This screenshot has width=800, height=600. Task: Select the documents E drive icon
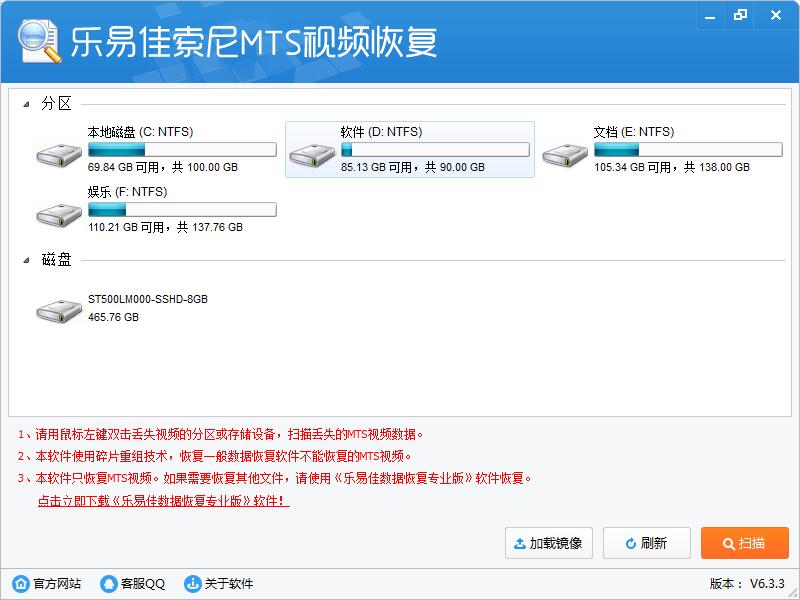[565, 155]
